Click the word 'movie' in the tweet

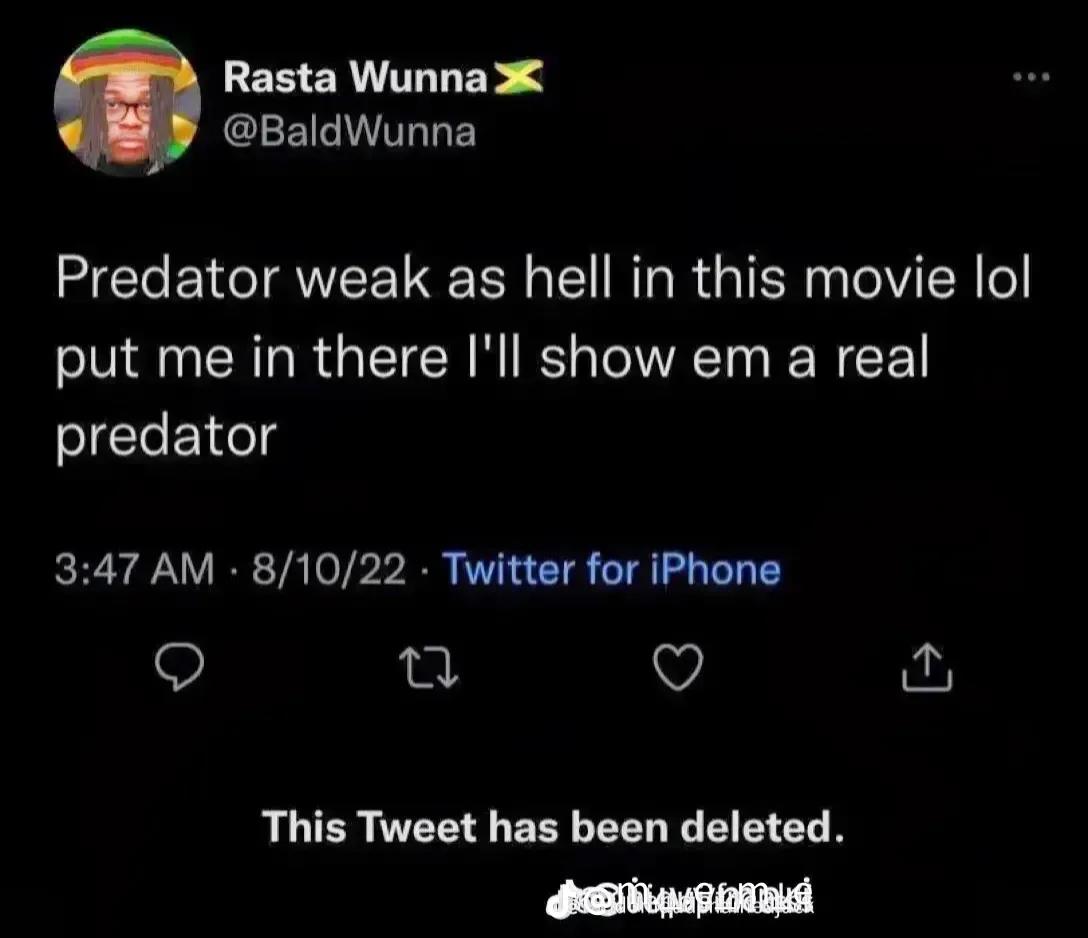click(880, 278)
